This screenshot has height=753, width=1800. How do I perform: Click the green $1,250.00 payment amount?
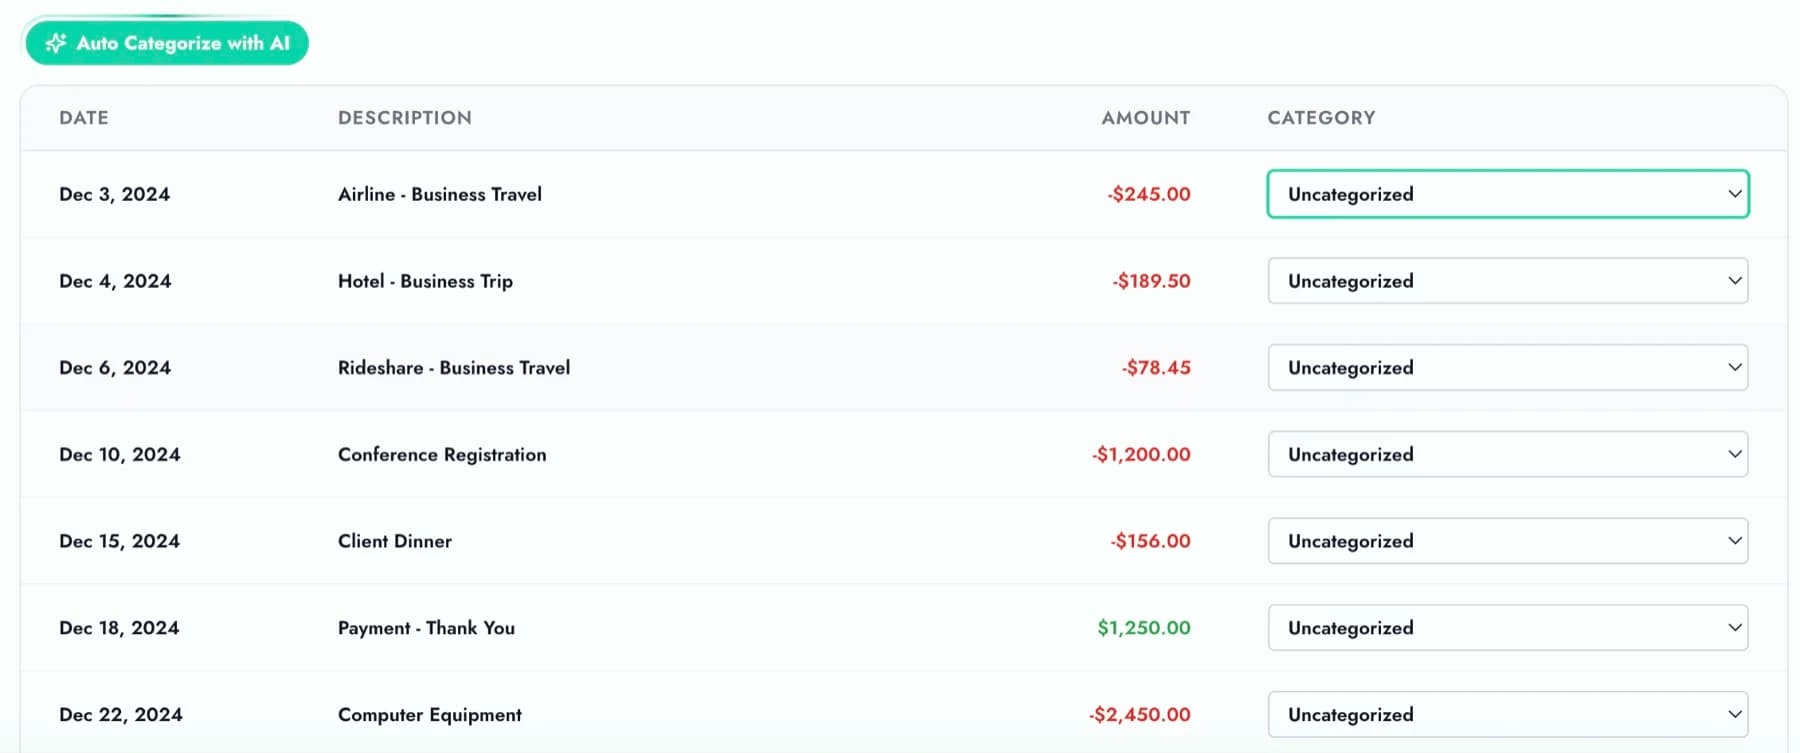(1143, 627)
